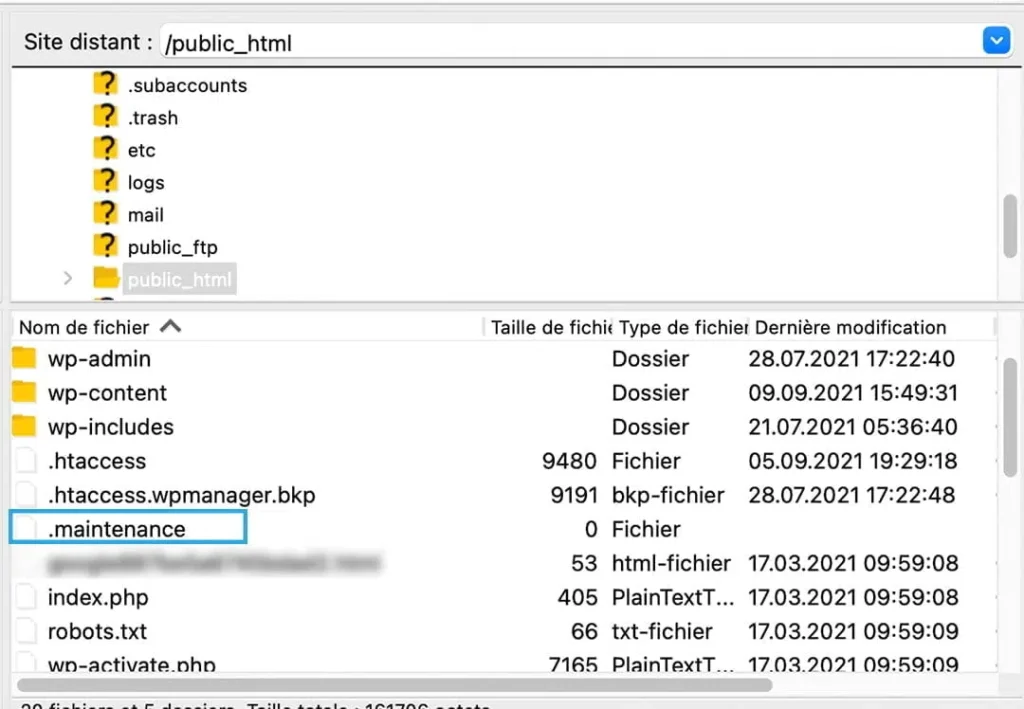The width and height of the screenshot is (1024, 709).
Task: Click the .htaccess file icon
Action: tap(26, 461)
